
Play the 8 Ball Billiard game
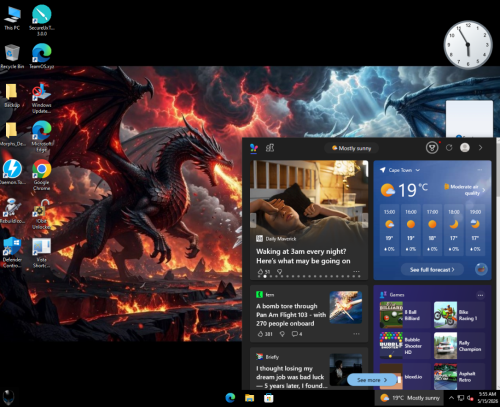(405, 315)
